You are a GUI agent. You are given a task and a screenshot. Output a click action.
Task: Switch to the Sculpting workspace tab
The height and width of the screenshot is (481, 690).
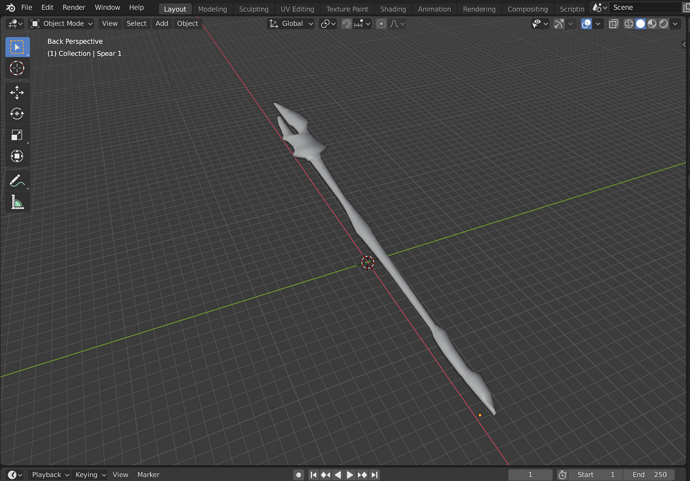(253, 9)
